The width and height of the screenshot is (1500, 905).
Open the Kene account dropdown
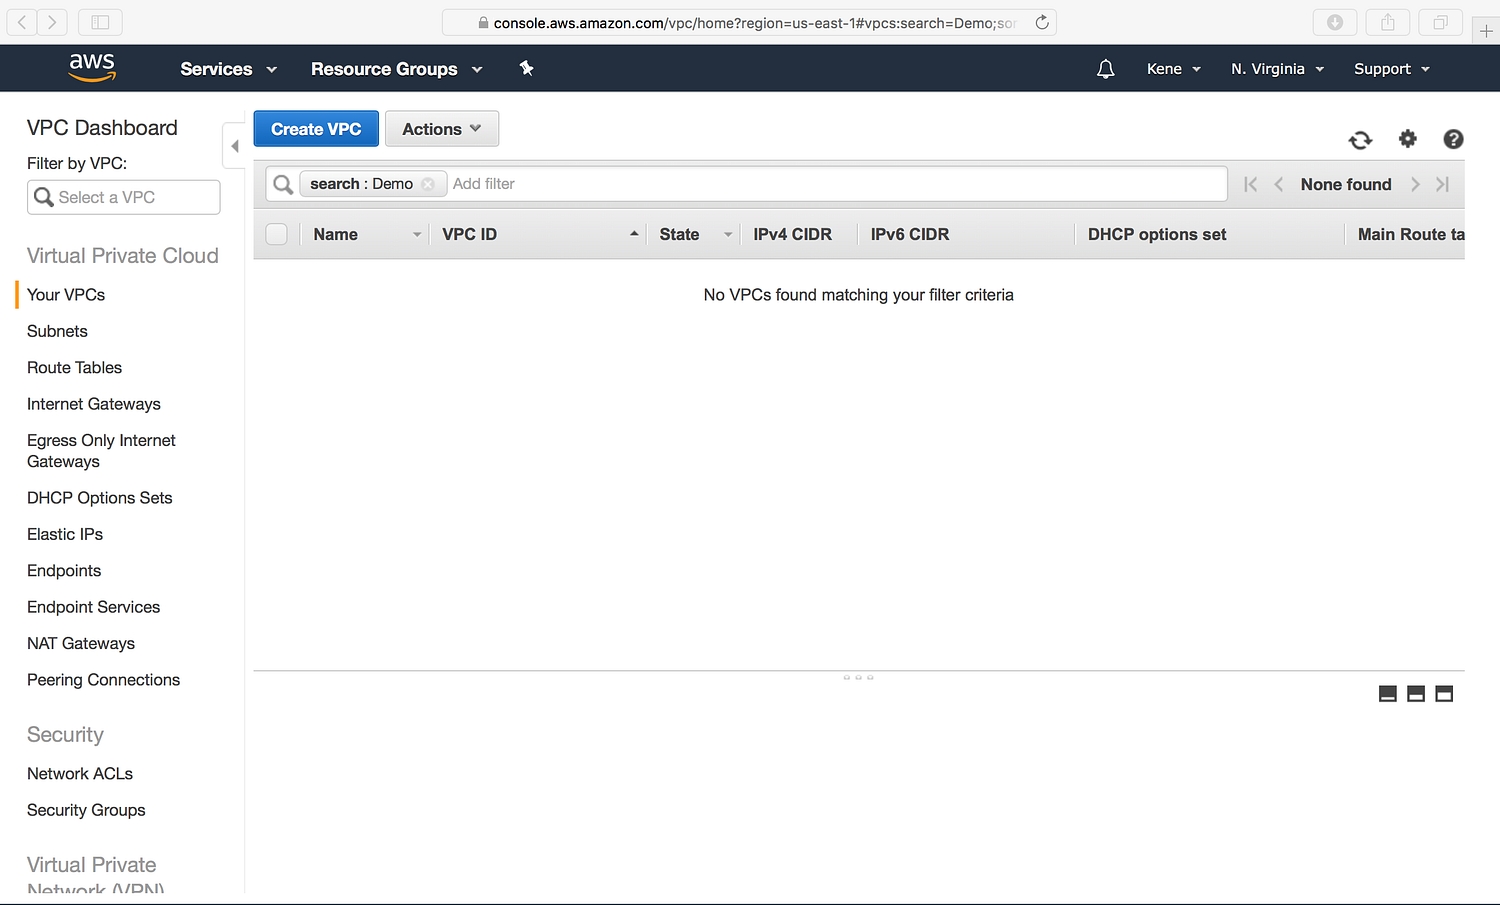pyautogui.click(x=1173, y=69)
